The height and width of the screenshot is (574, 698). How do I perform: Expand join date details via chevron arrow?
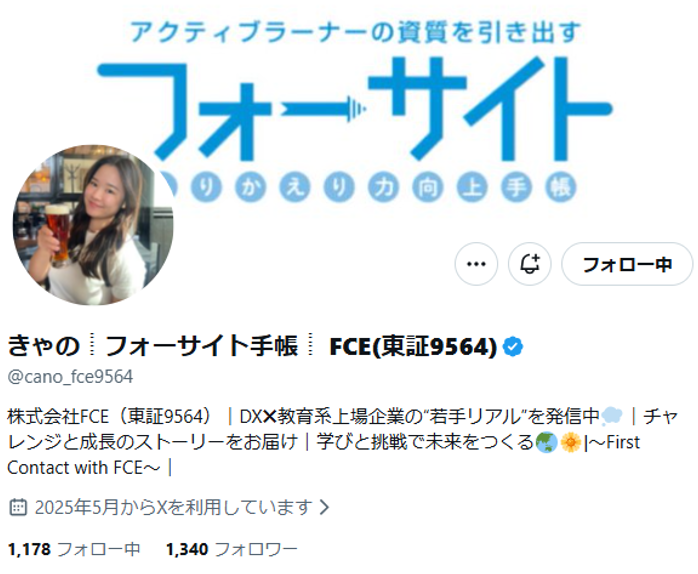pyautogui.click(x=325, y=507)
